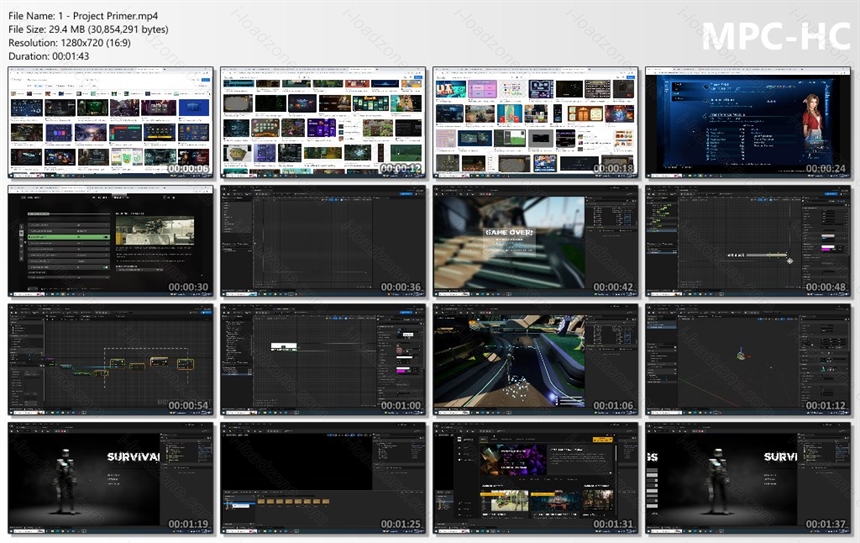The height and width of the screenshot is (543, 860).
Task: Click the text "File Name: 1 - Project Primer.mp4"
Action: tap(83, 16)
